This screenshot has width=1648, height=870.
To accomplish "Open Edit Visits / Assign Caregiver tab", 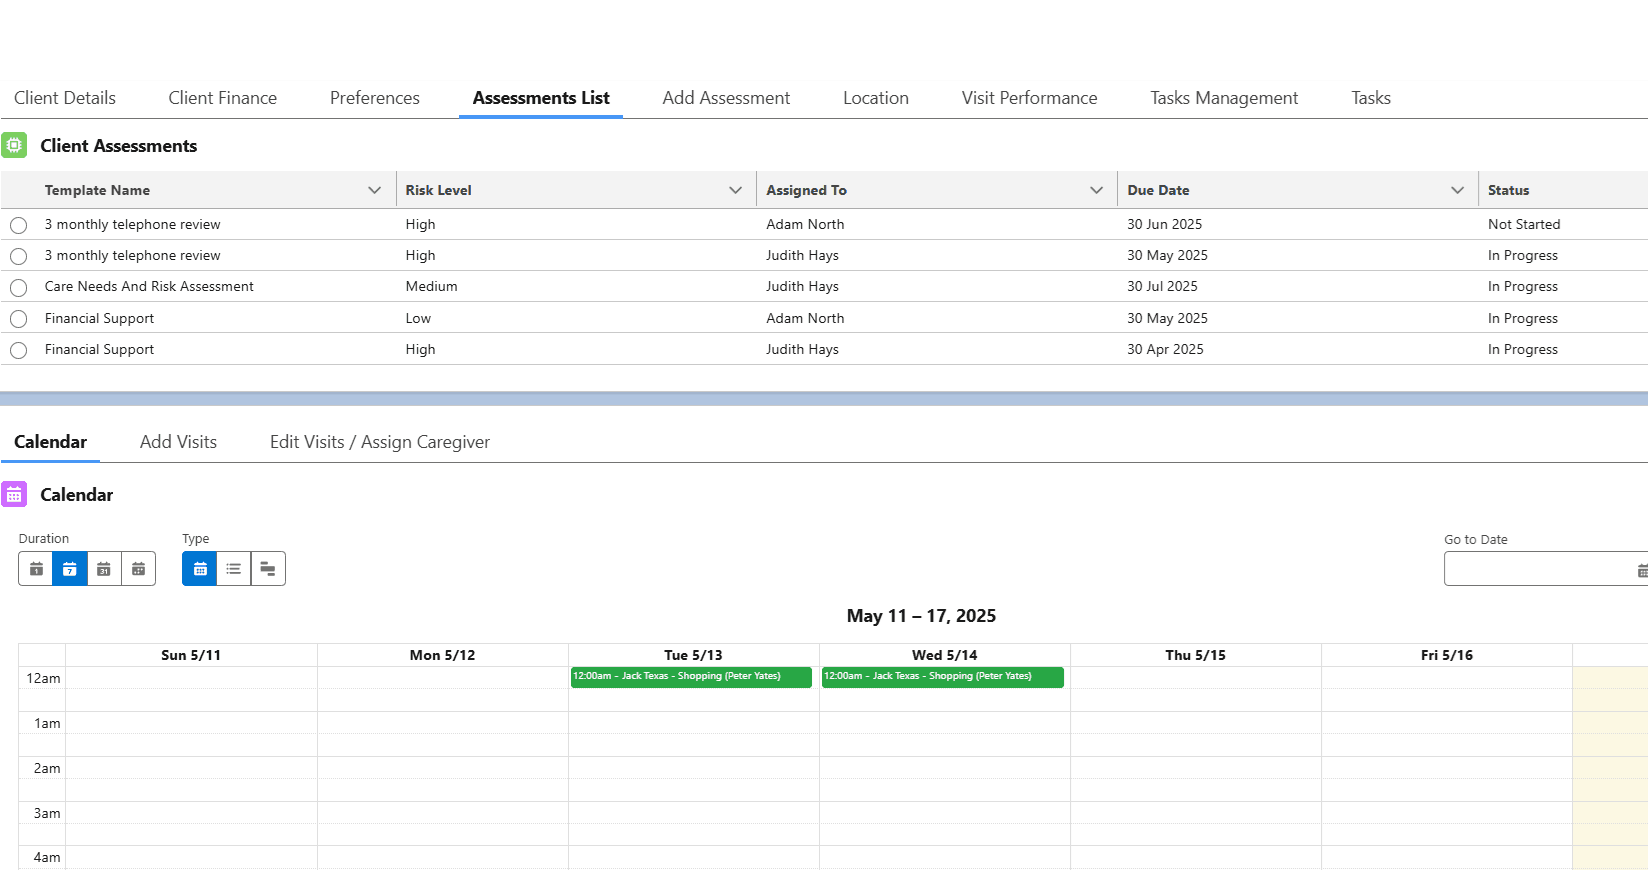I will pyautogui.click(x=380, y=442).
